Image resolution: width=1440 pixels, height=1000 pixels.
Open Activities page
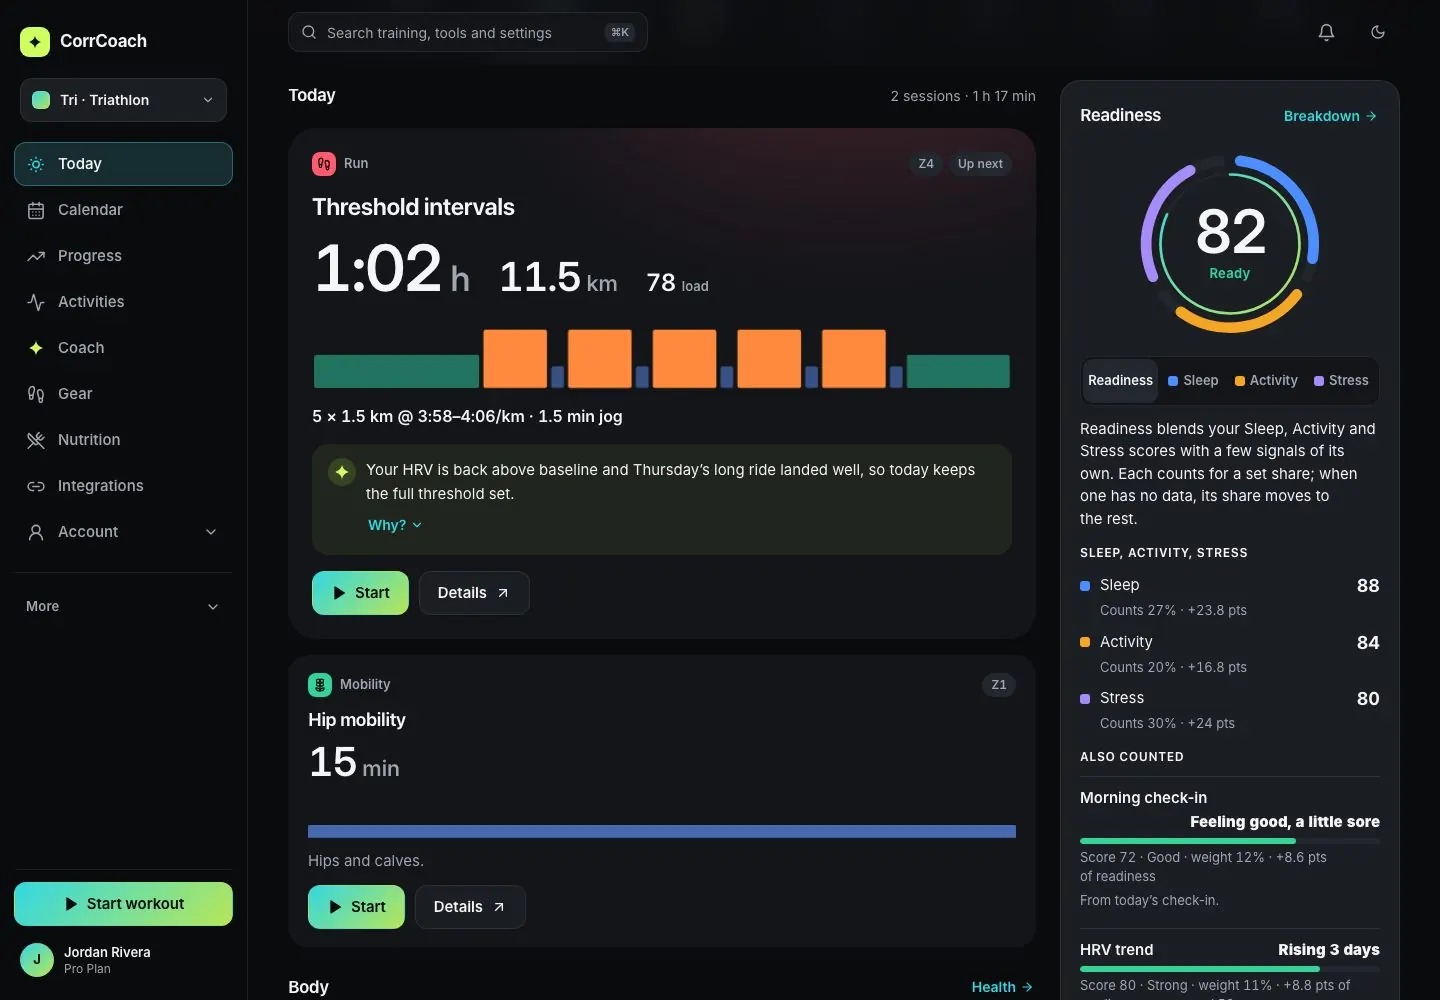(x=123, y=302)
